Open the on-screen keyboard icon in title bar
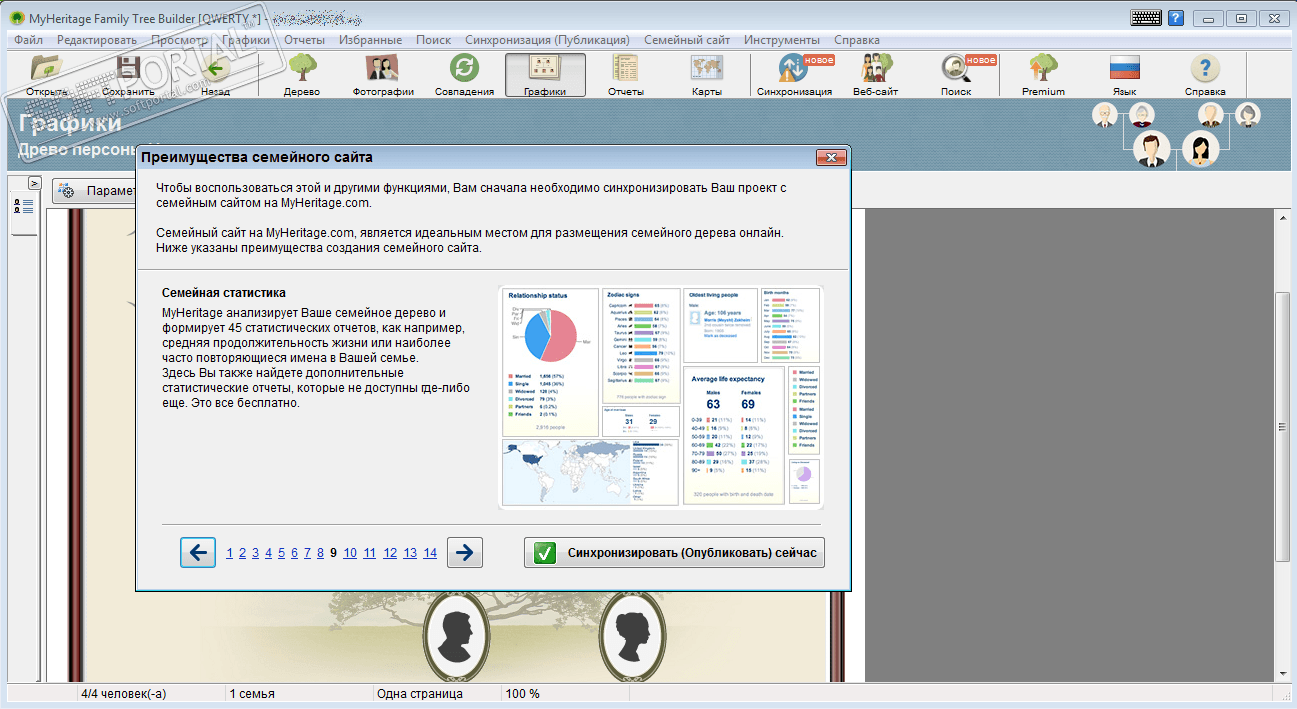Viewport: 1297px width, 709px height. 1146,17
